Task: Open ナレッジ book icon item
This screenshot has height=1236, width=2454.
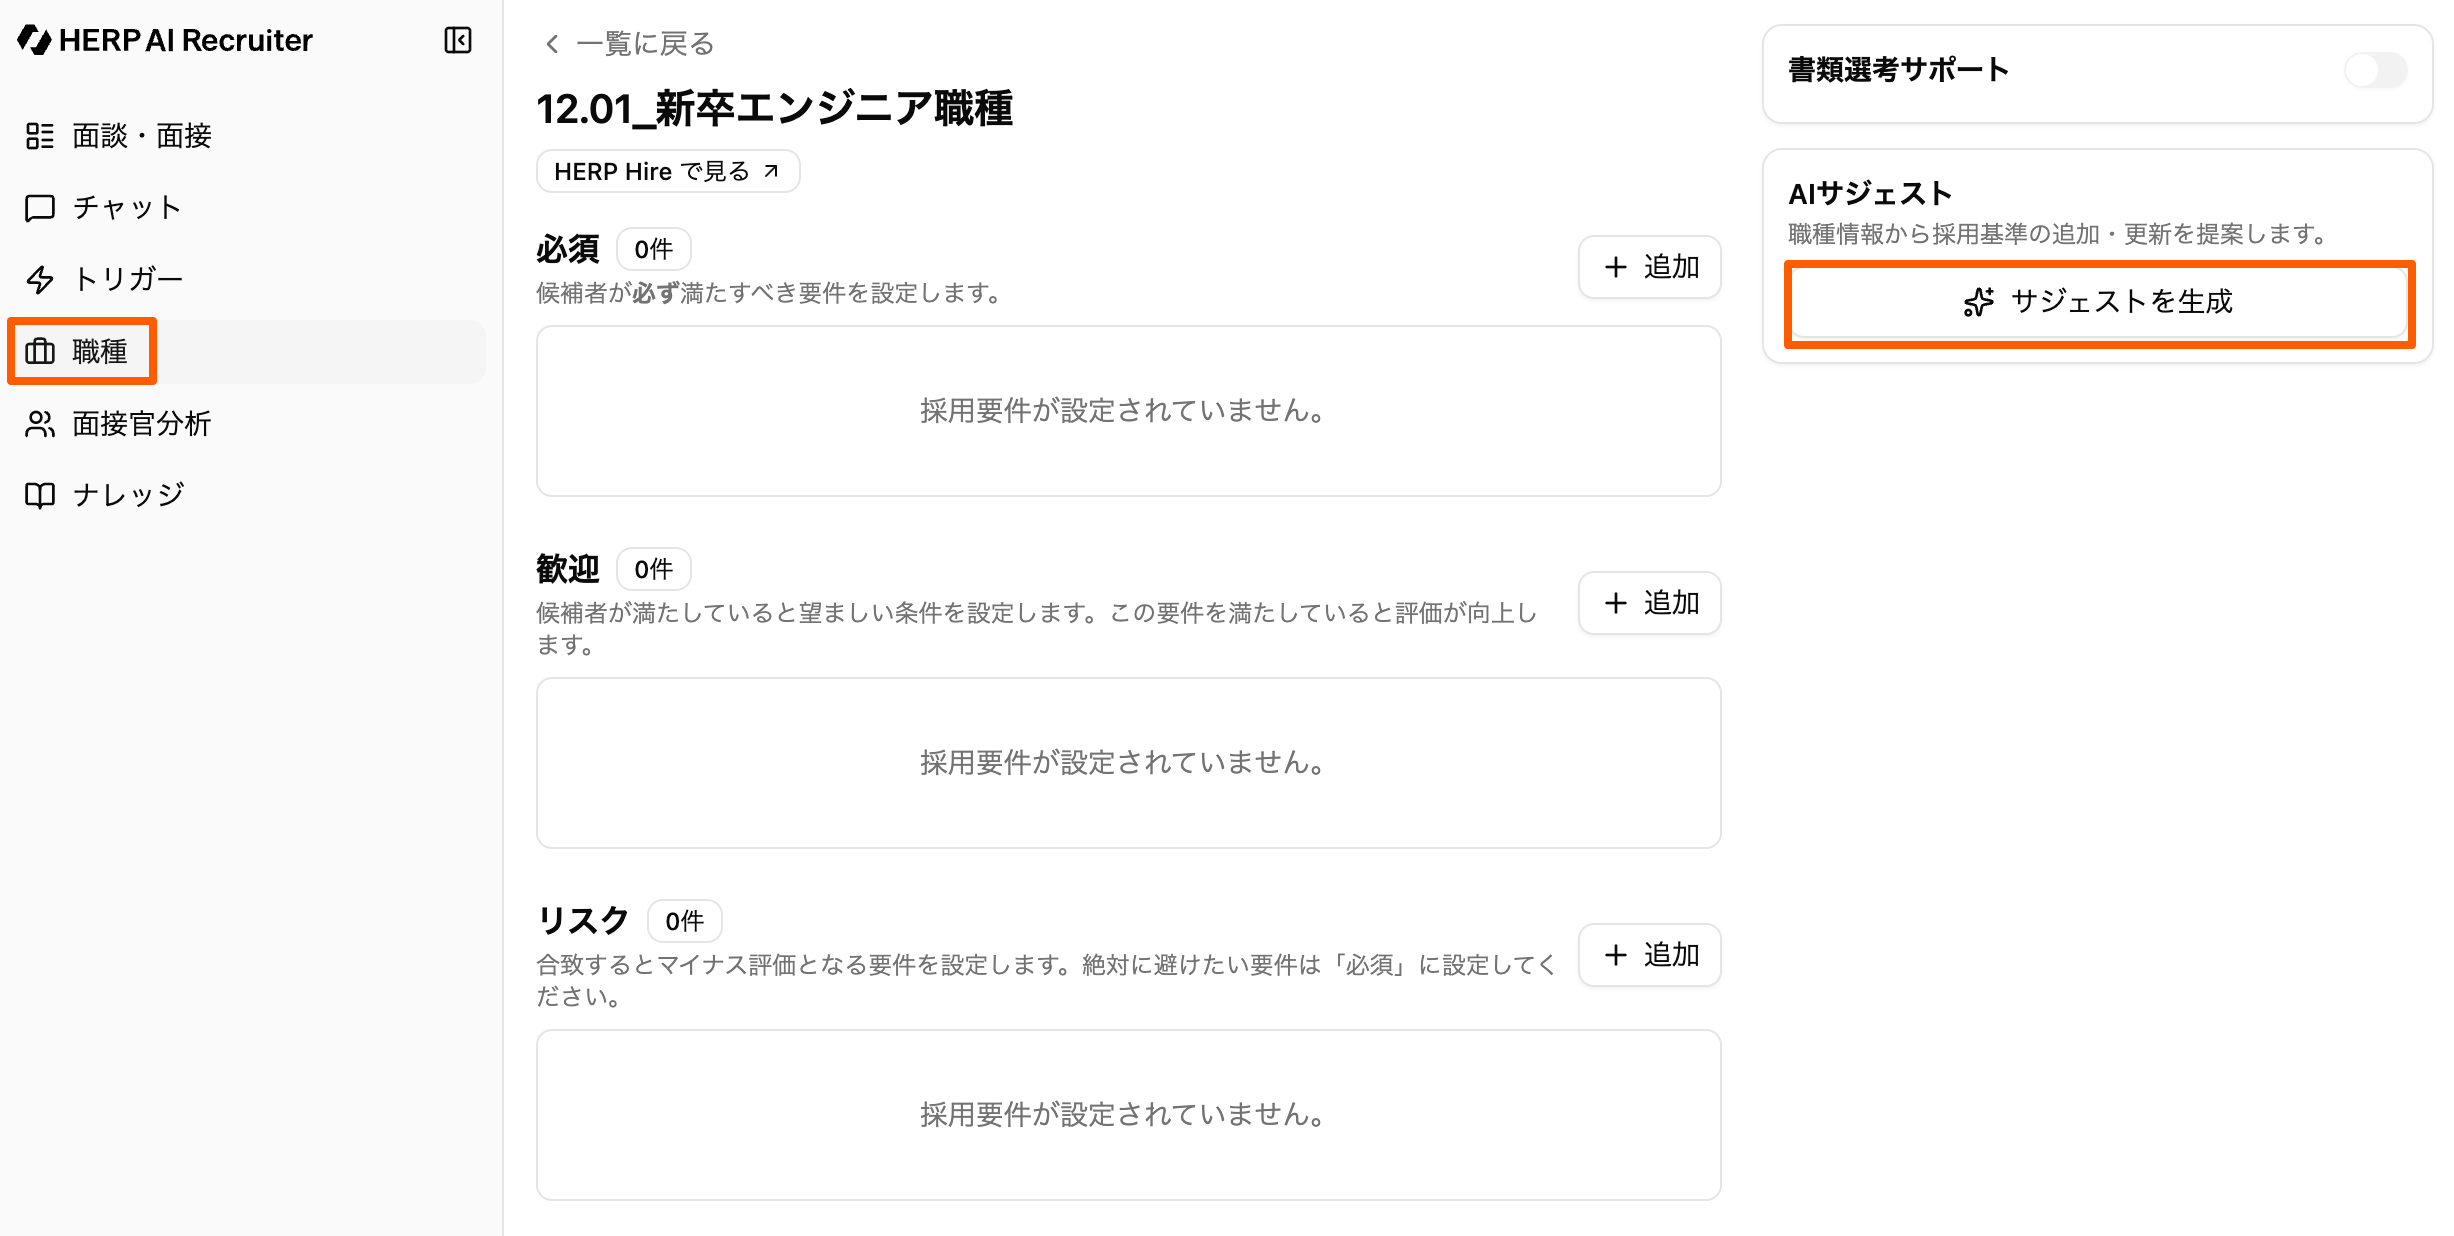Action: coord(40,496)
